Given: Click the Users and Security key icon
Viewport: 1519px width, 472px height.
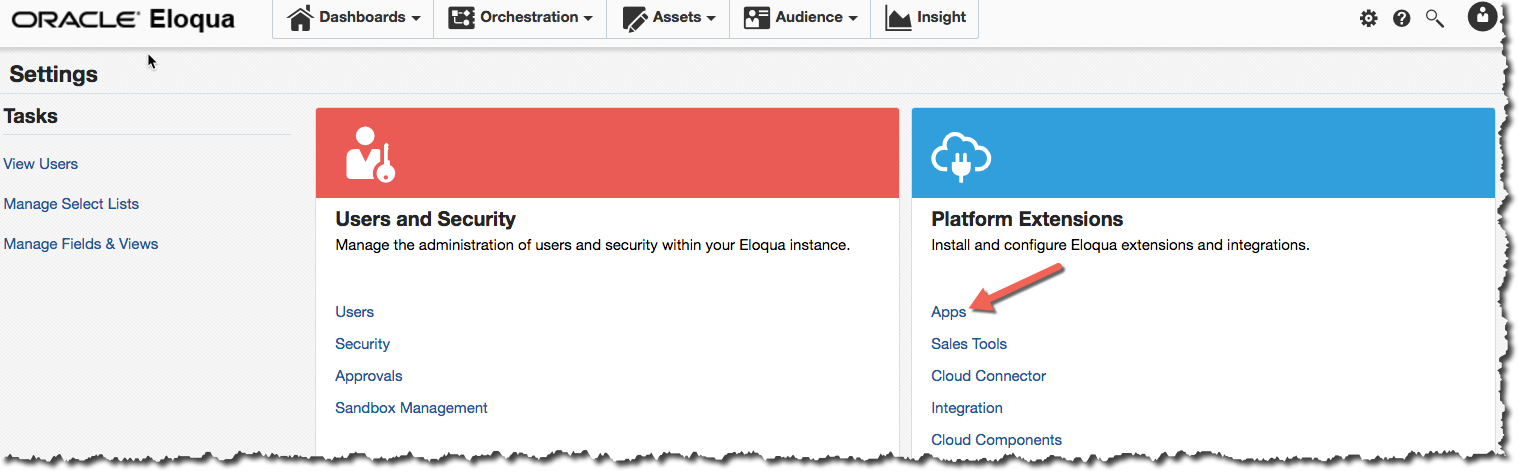Looking at the screenshot, I should tap(370, 154).
